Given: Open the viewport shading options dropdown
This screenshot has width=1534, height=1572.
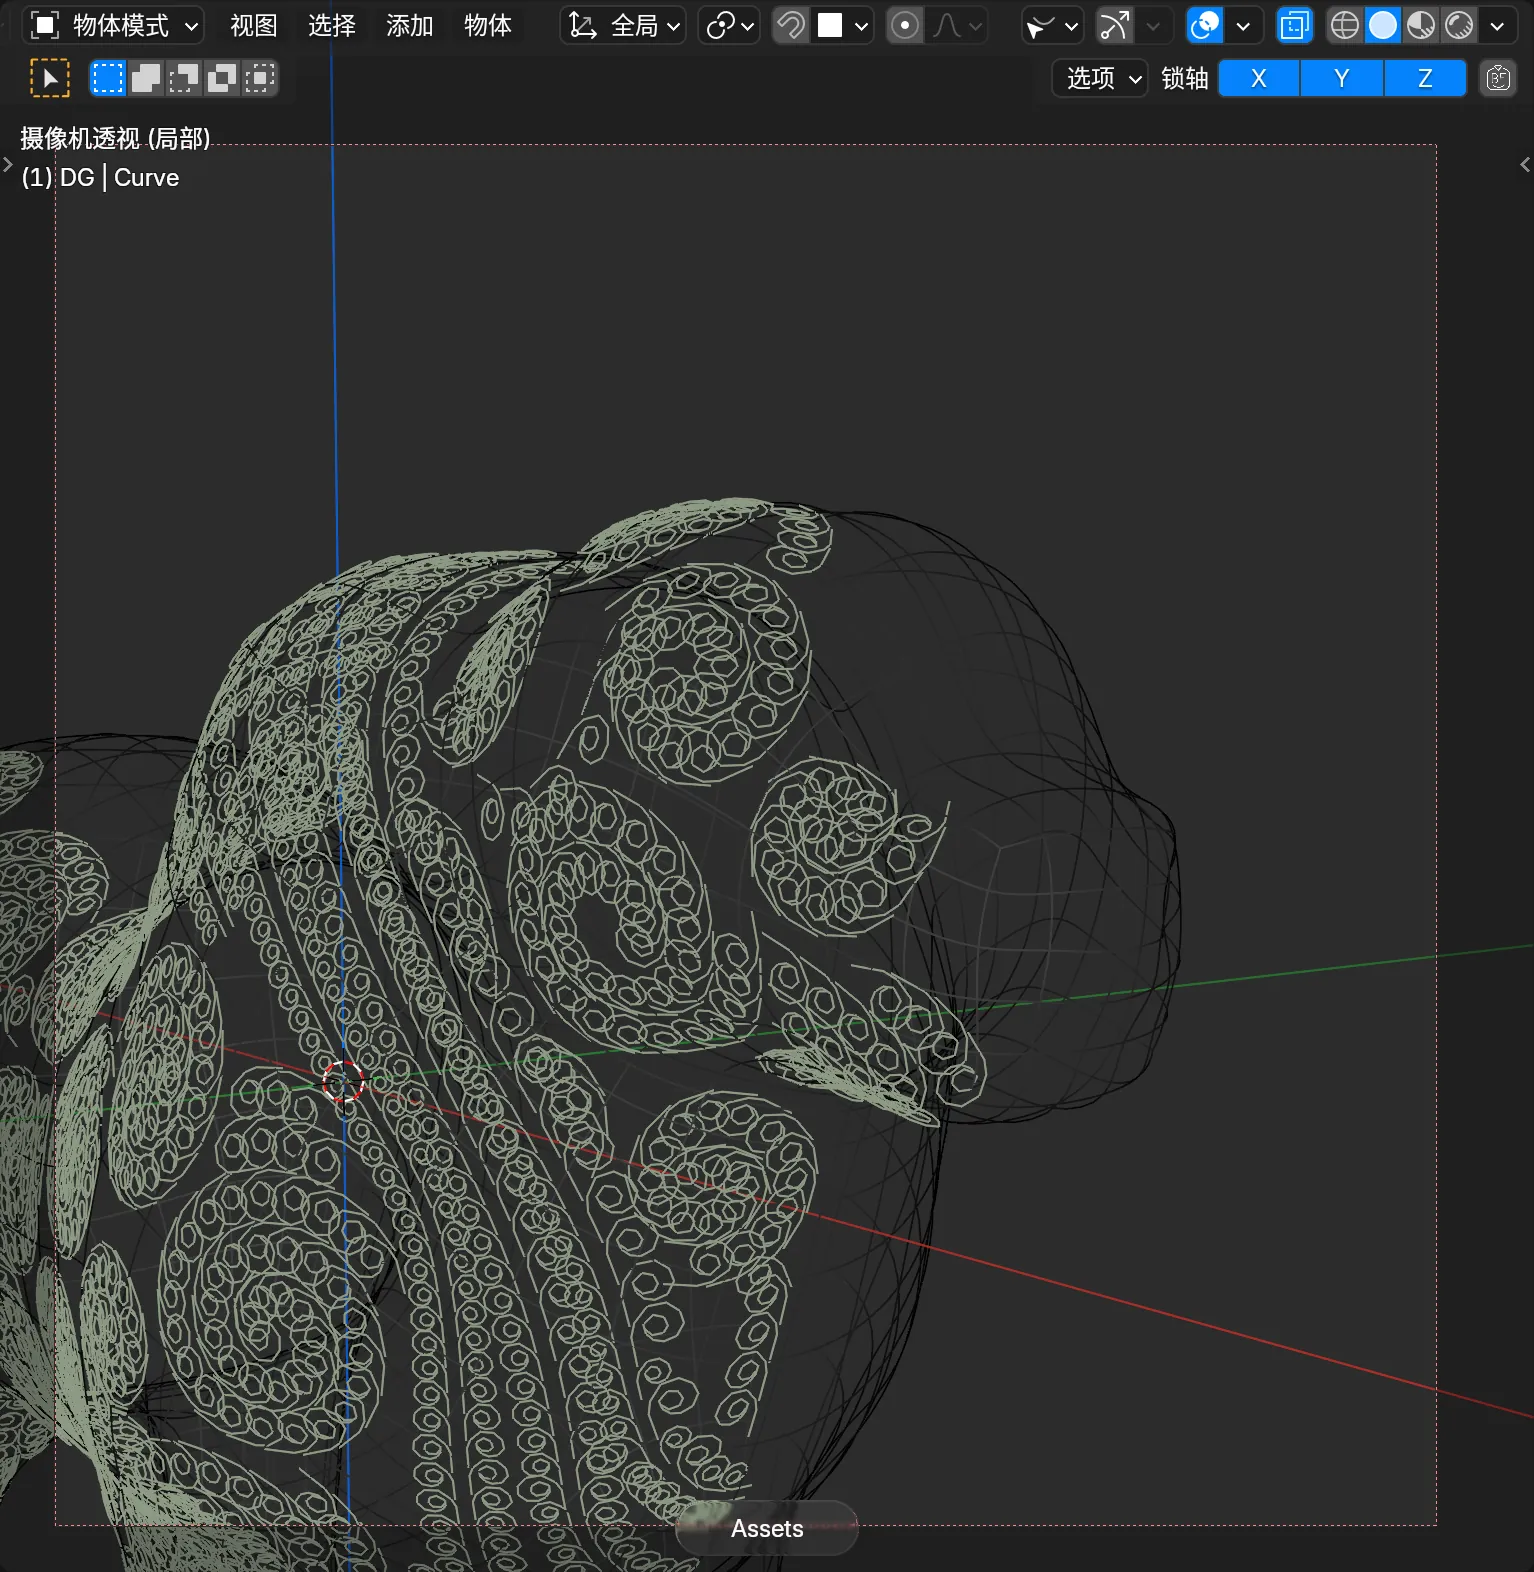Looking at the screenshot, I should (x=1497, y=25).
